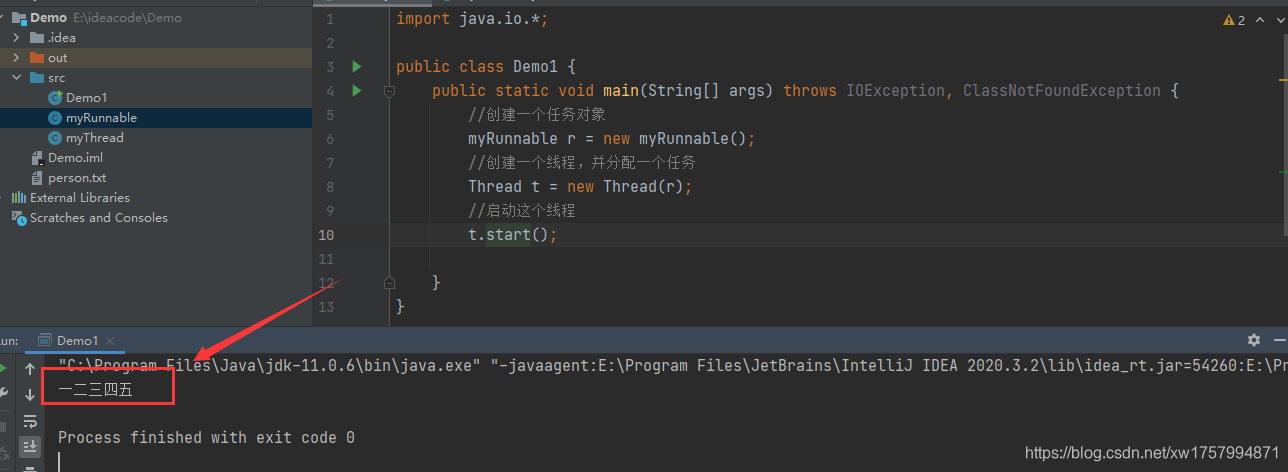Image resolution: width=1288 pixels, height=472 pixels.
Task: Open the Run panel settings gear
Action: (x=1254, y=340)
